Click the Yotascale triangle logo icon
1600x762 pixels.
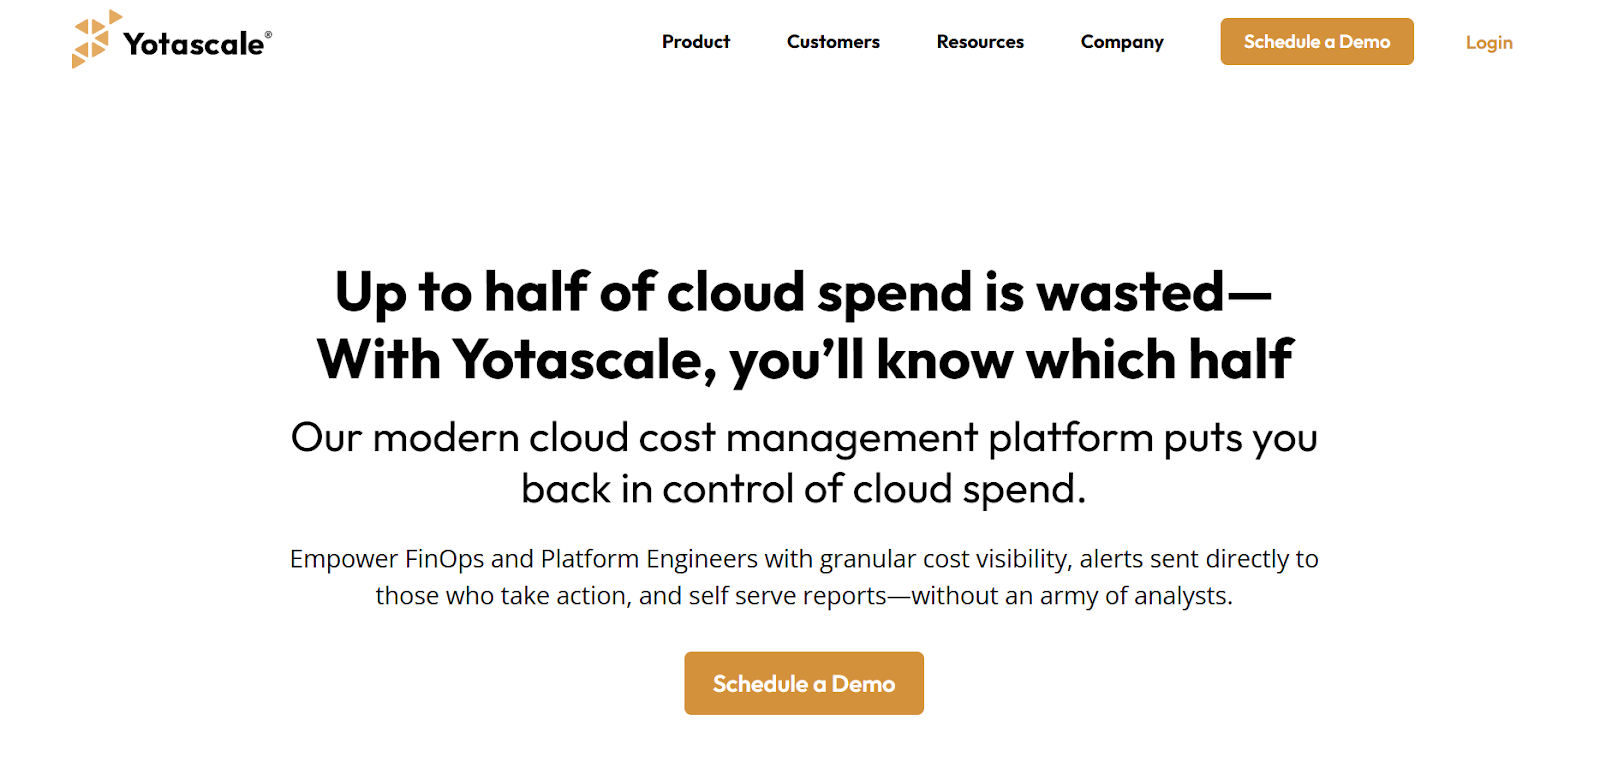tap(90, 40)
